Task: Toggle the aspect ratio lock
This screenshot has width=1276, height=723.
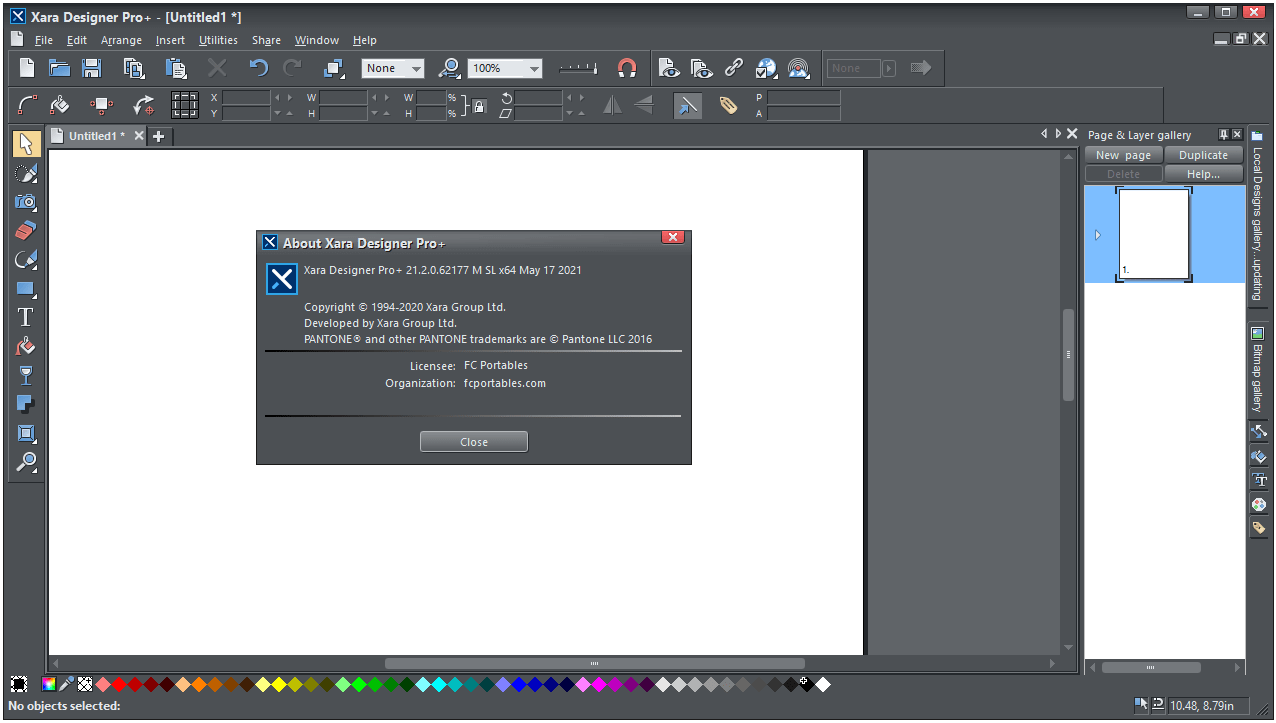Action: coord(480,105)
